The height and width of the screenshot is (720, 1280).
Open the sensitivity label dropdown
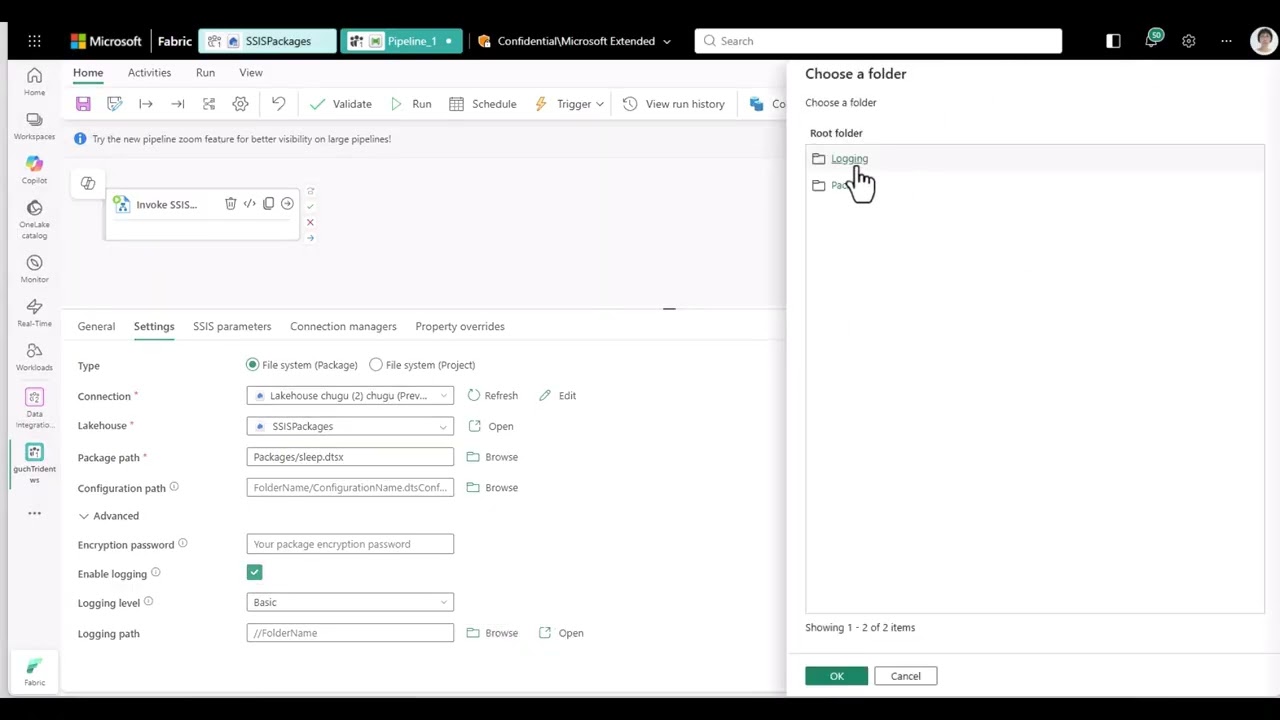click(574, 41)
